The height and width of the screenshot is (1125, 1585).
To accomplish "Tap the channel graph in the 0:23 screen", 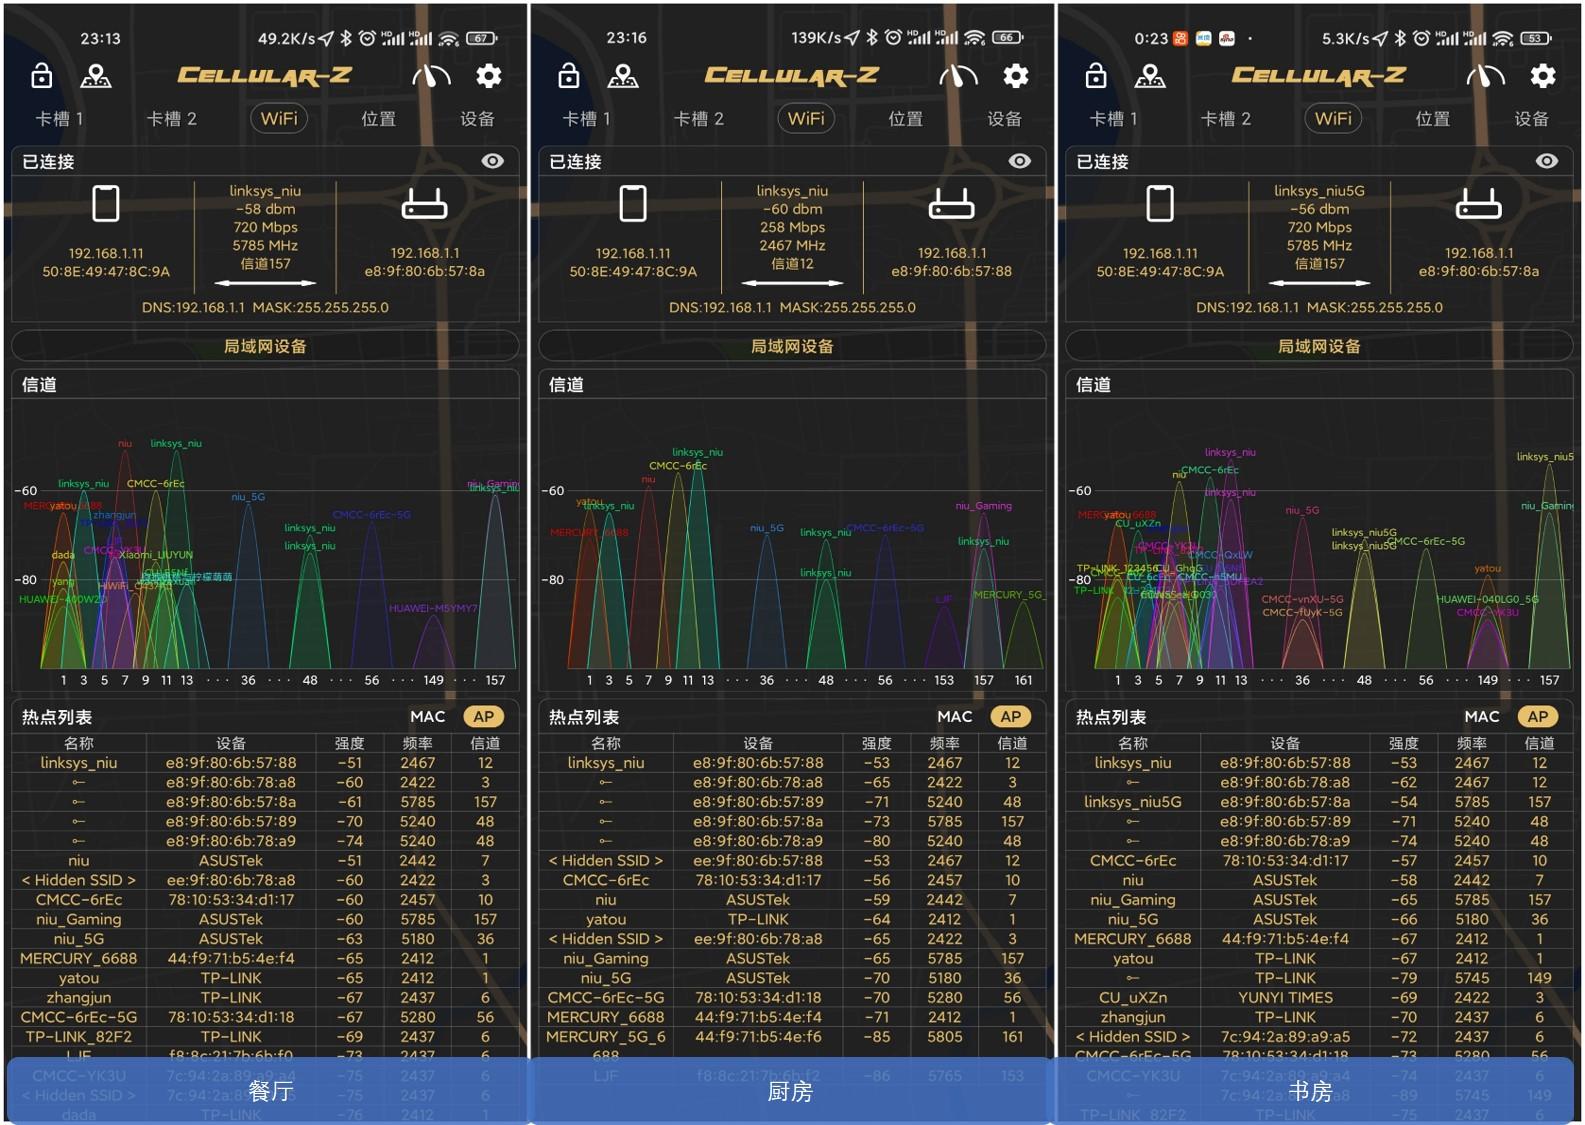I will (x=1319, y=545).
